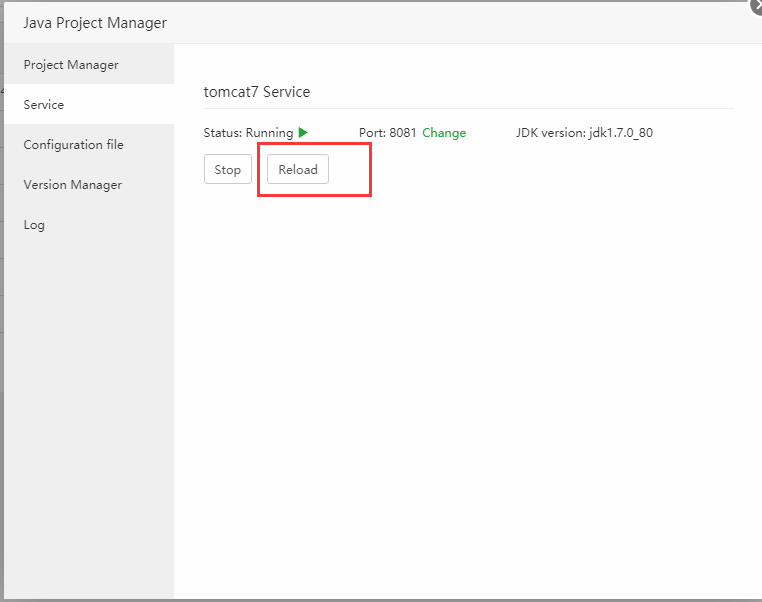Click the green running status icon

click(x=303, y=132)
